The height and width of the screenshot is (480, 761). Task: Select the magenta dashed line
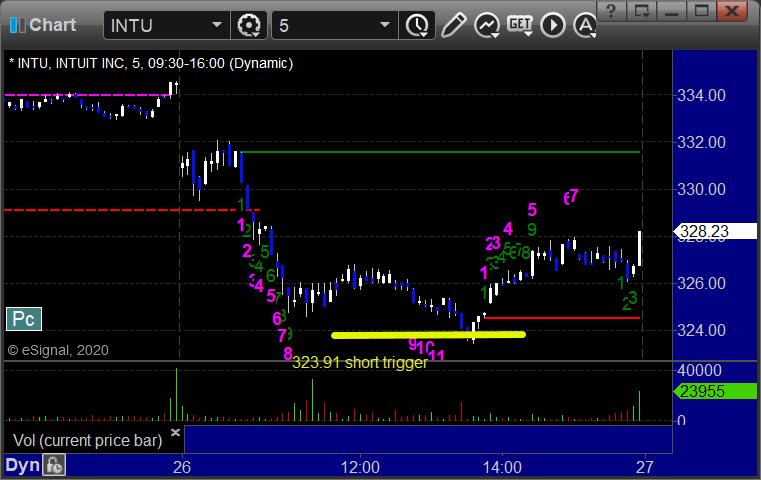[87, 95]
